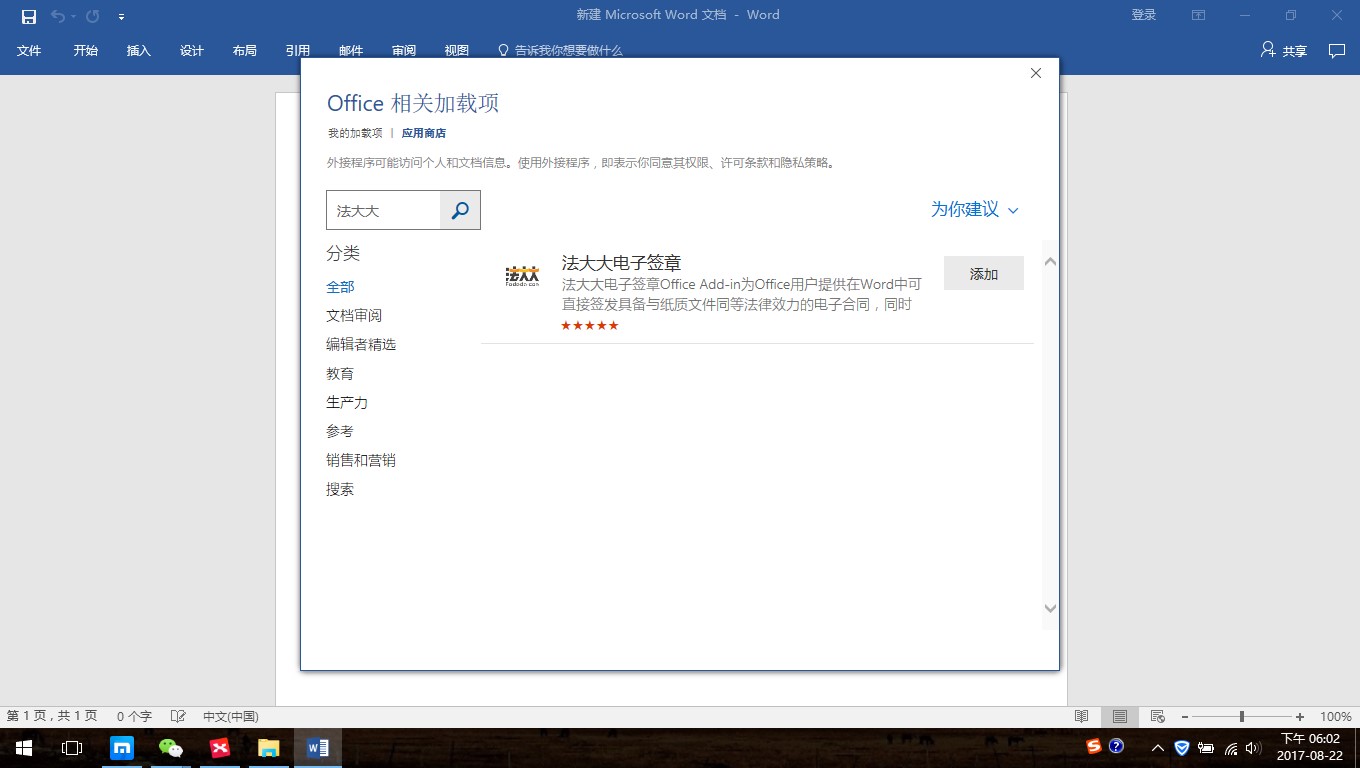Image resolution: width=1360 pixels, height=768 pixels.
Task: Open Windows Start menu
Action: coord(23,748)
